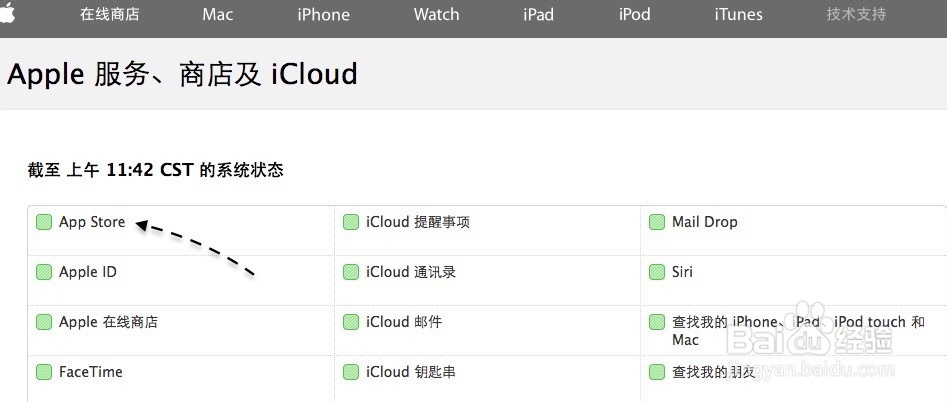Select the 查找我的 iPhone、iPad label

798,331
